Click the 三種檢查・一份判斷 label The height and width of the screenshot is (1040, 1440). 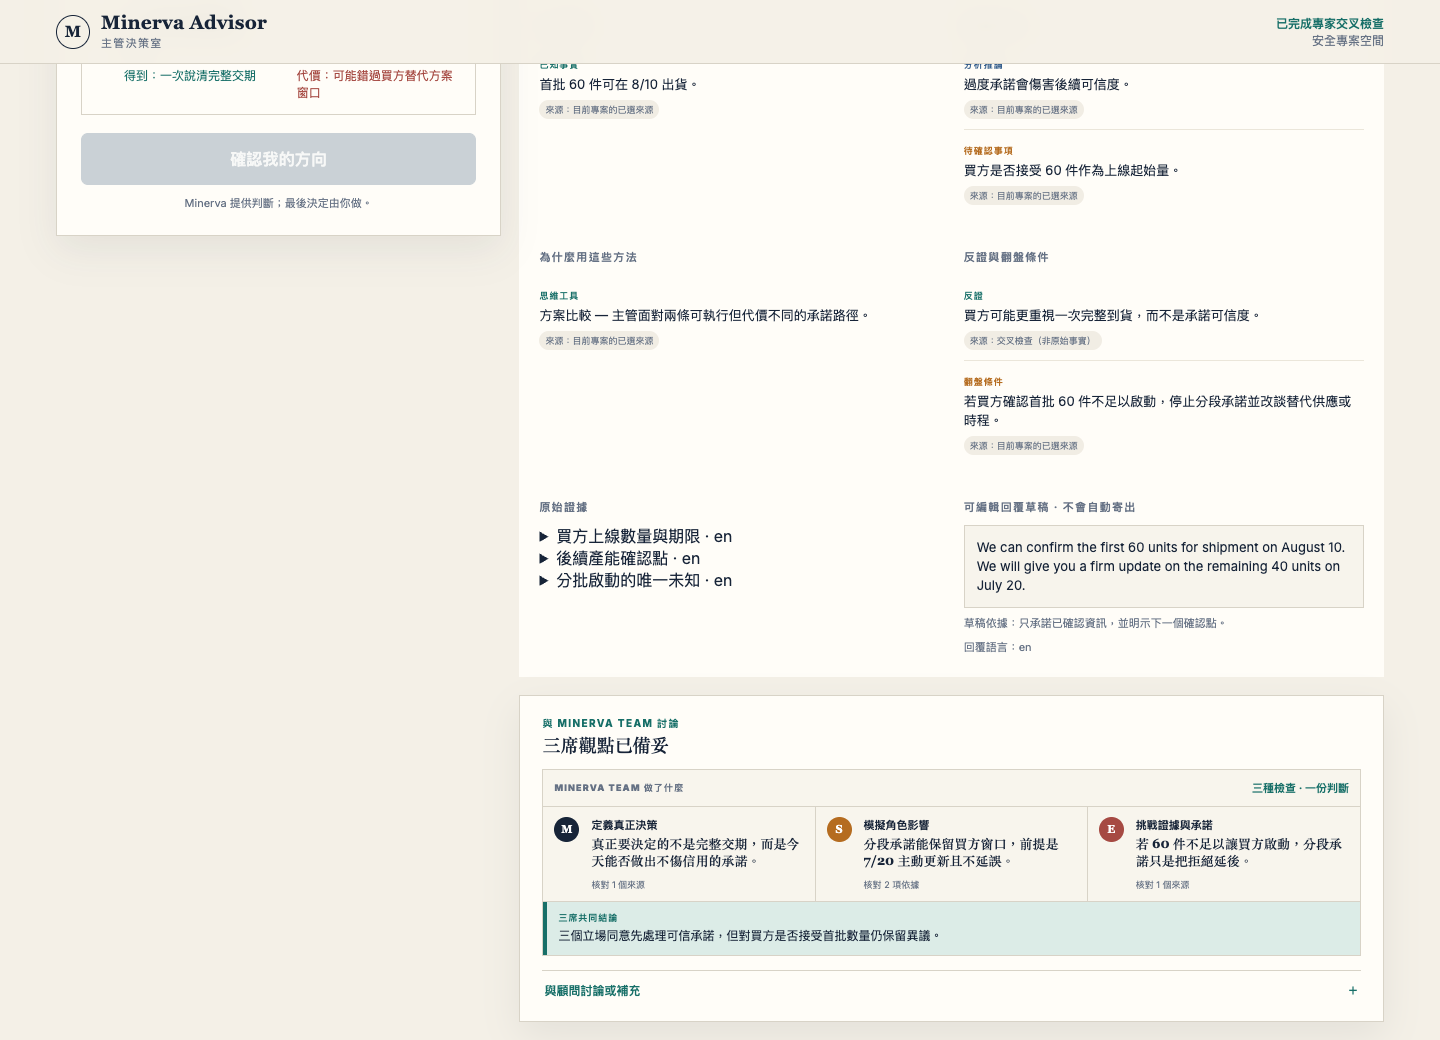[1300, 788]
